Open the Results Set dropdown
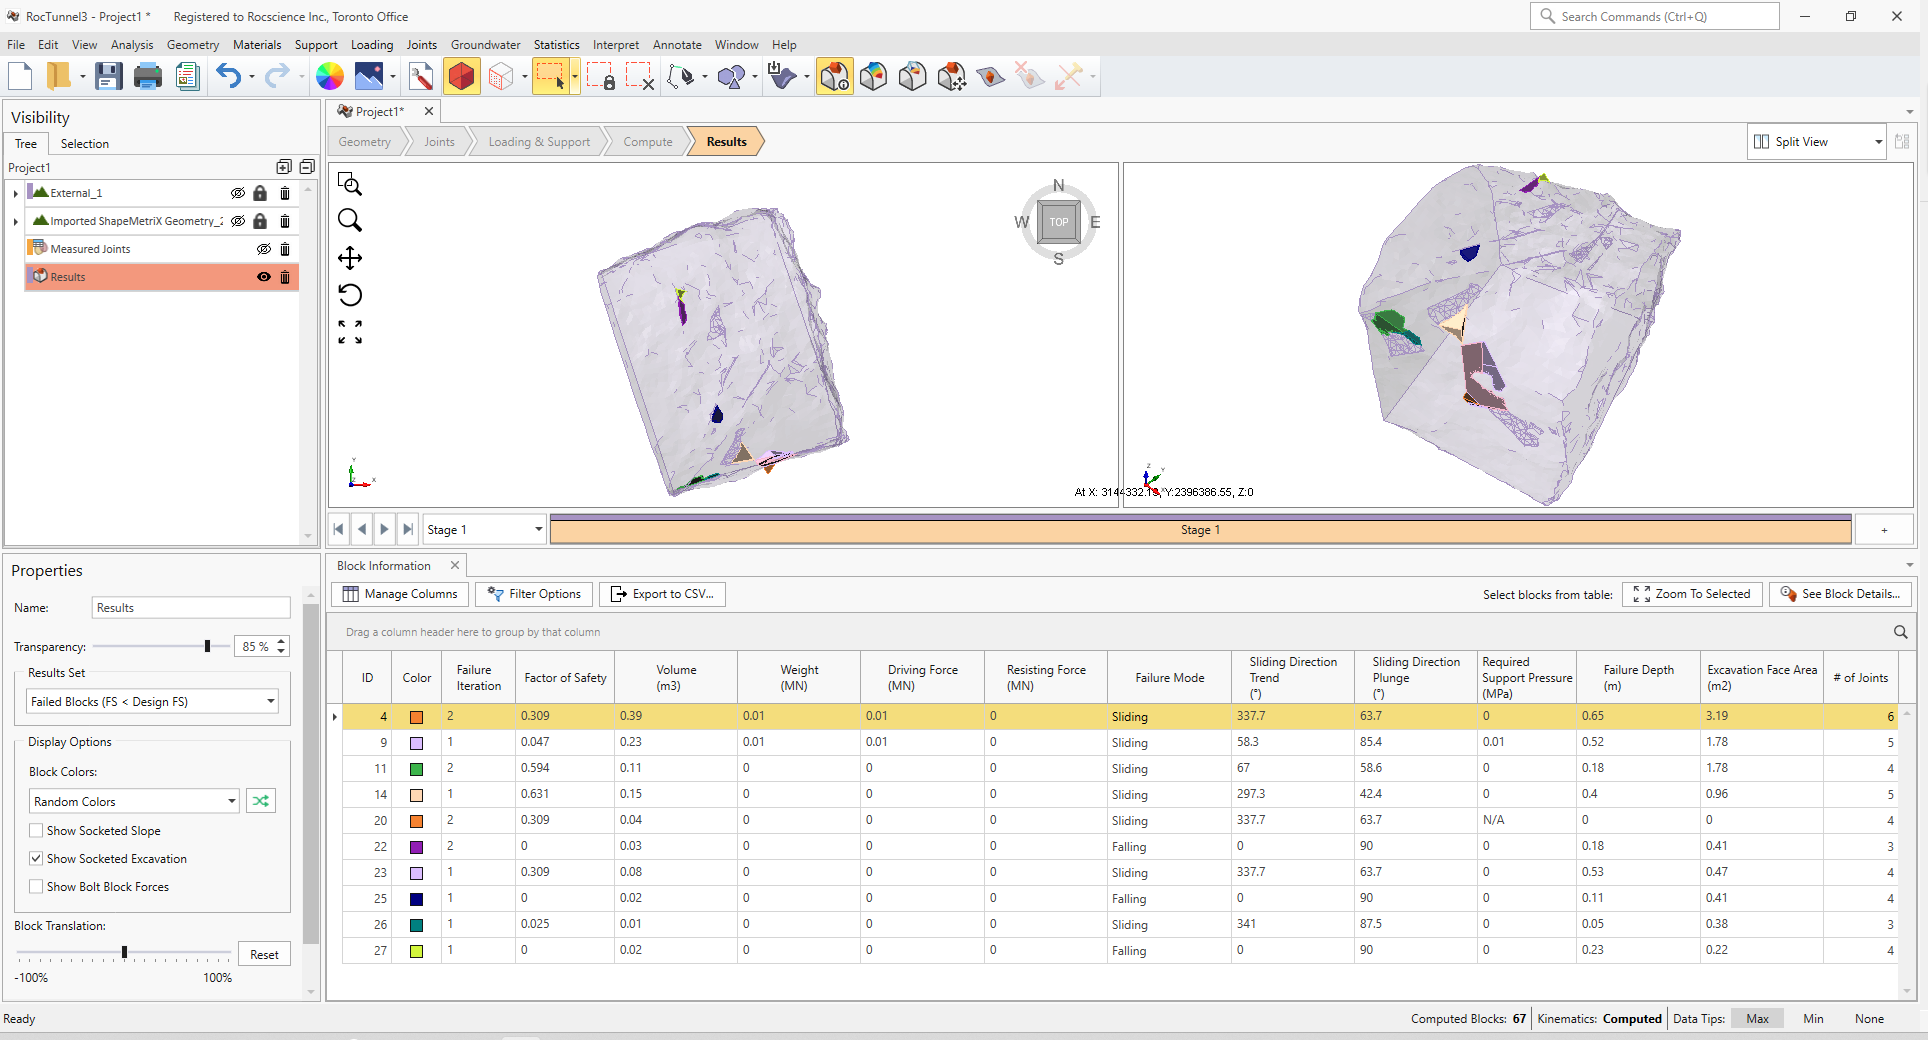The width and height of the screenshot is (1928, 1040). click(152, 702)
